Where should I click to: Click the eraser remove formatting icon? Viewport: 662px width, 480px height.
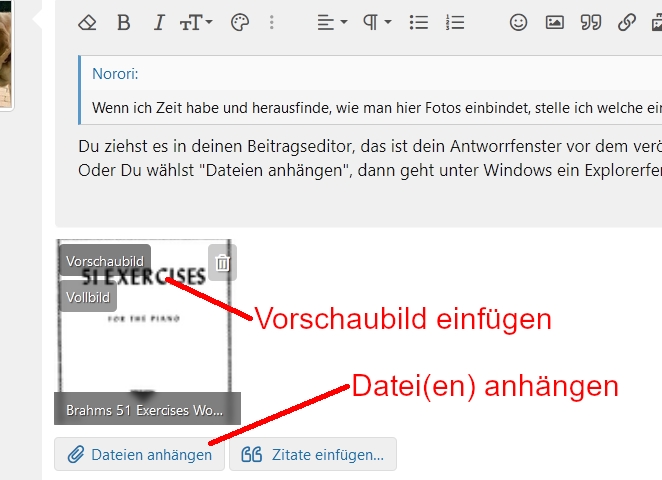click(87, 22)
